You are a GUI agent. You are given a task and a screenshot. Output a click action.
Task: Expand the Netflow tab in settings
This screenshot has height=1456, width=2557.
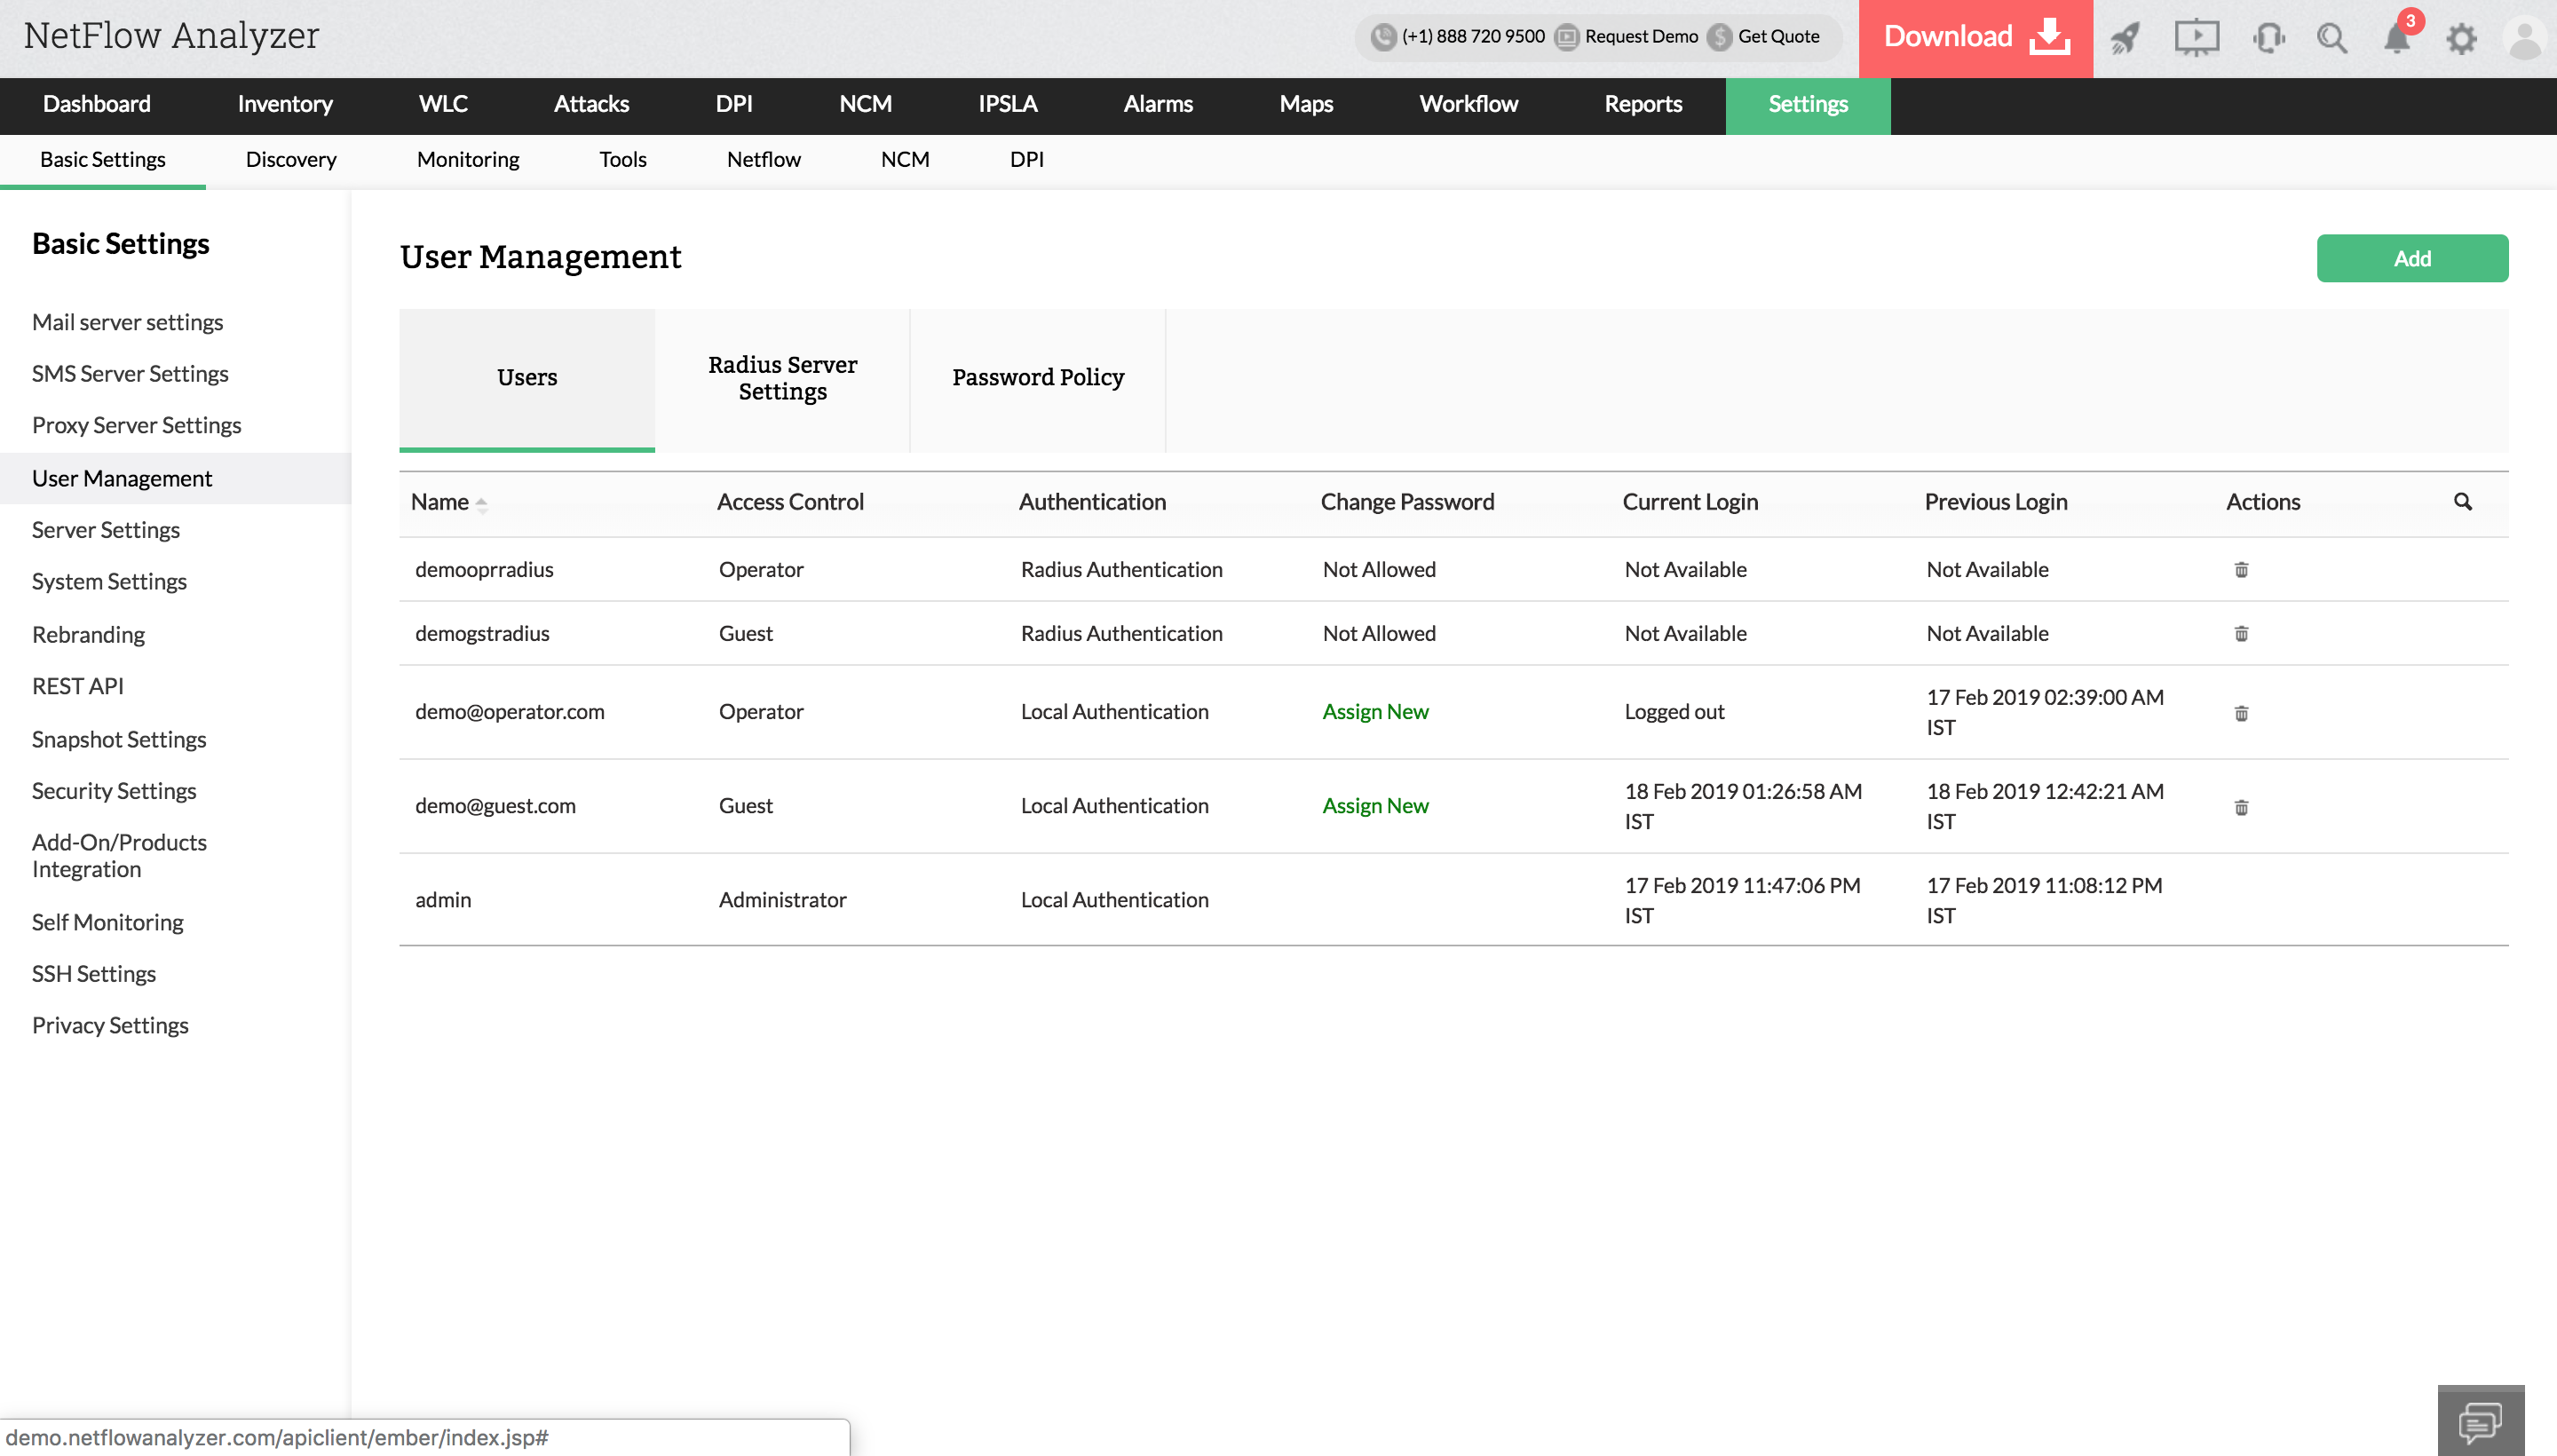(765, 160)
